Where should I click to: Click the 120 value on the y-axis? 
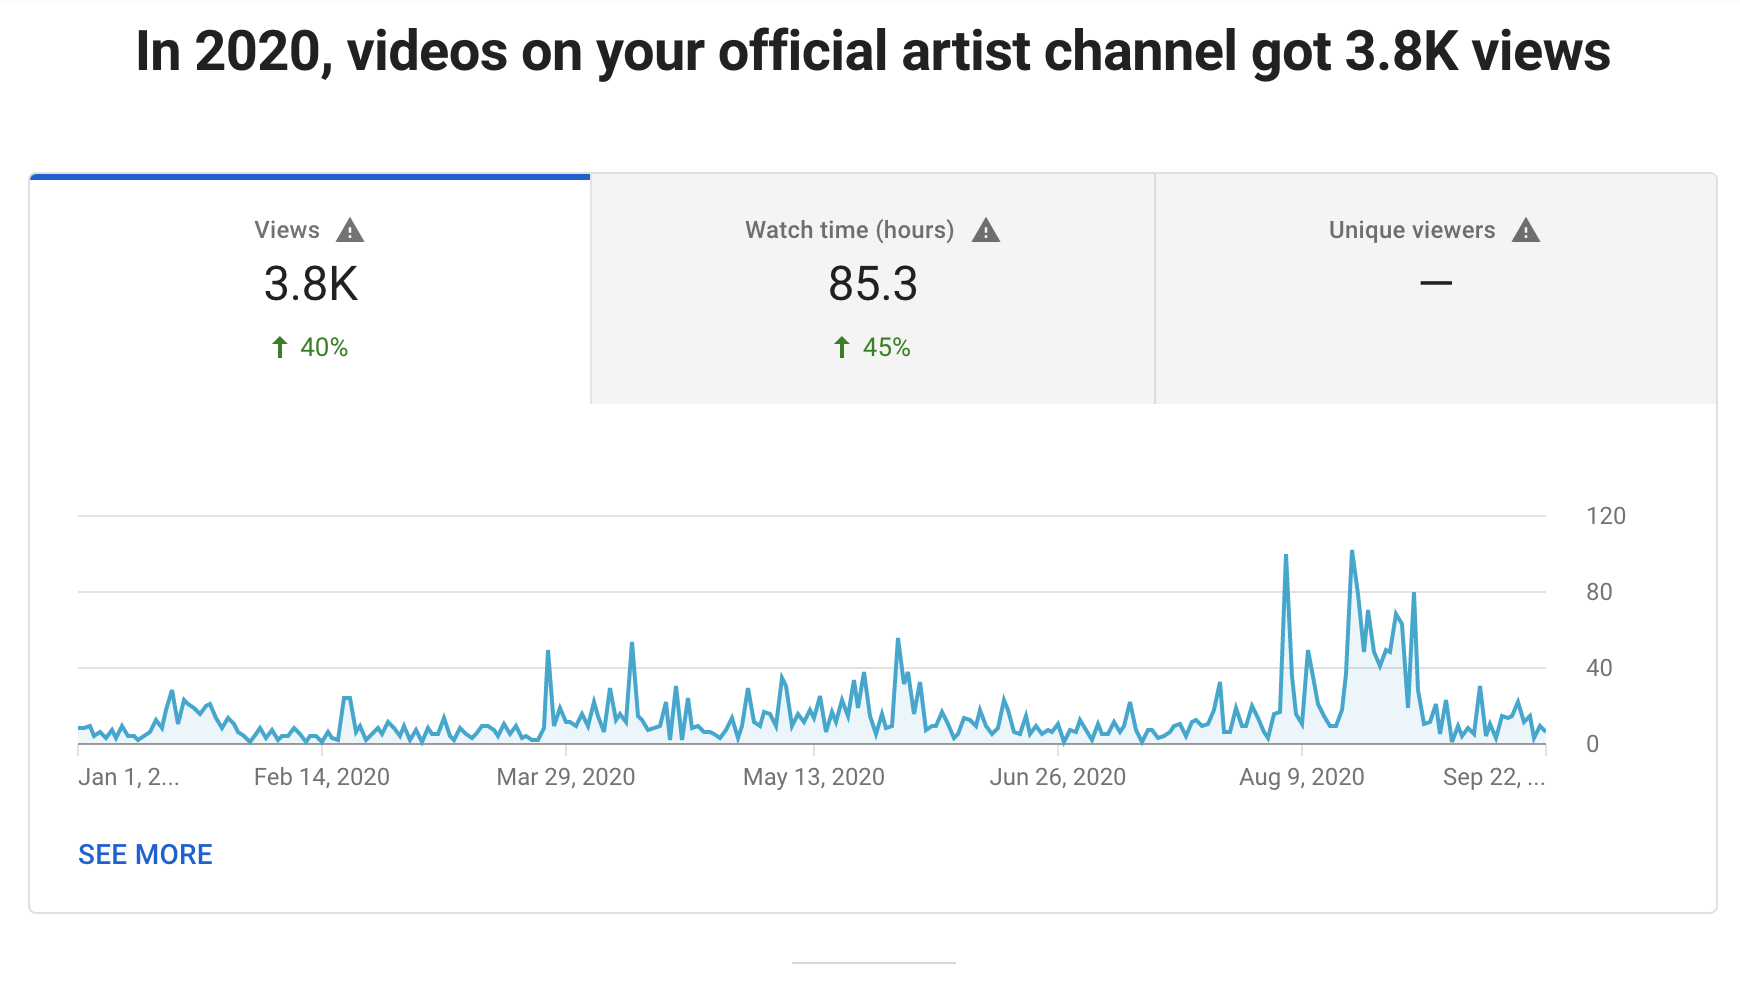[x=1606, y=516]
